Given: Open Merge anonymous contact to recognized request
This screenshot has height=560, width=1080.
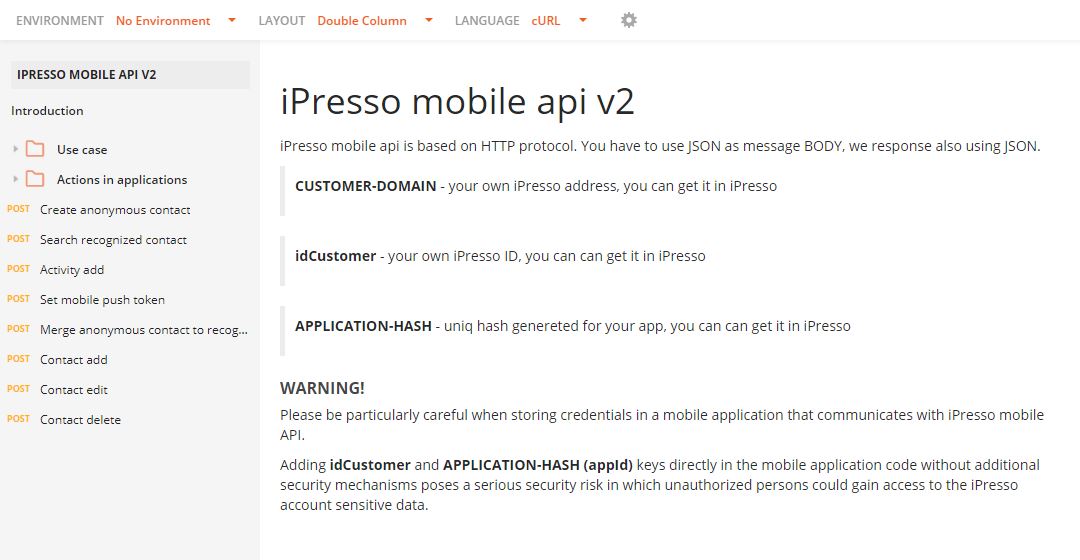Looking at the screenshot, I should coord(143,330).
